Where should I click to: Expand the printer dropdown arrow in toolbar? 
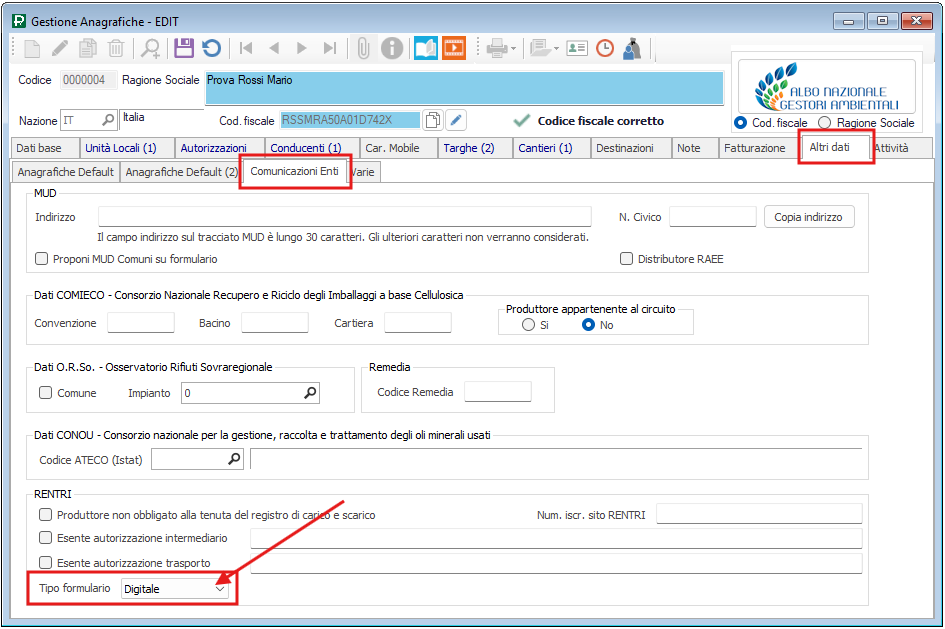pyautogui.click(x=514, y=48)
